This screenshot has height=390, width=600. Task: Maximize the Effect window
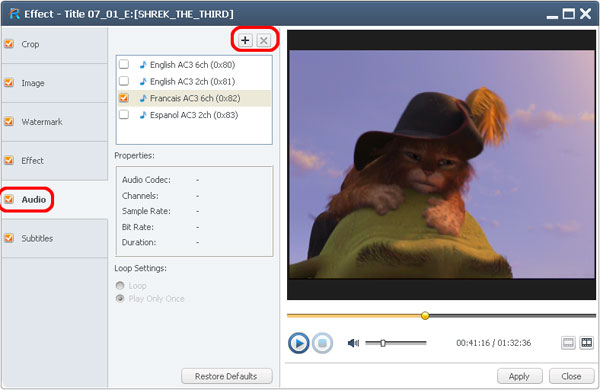pos(569,14)
